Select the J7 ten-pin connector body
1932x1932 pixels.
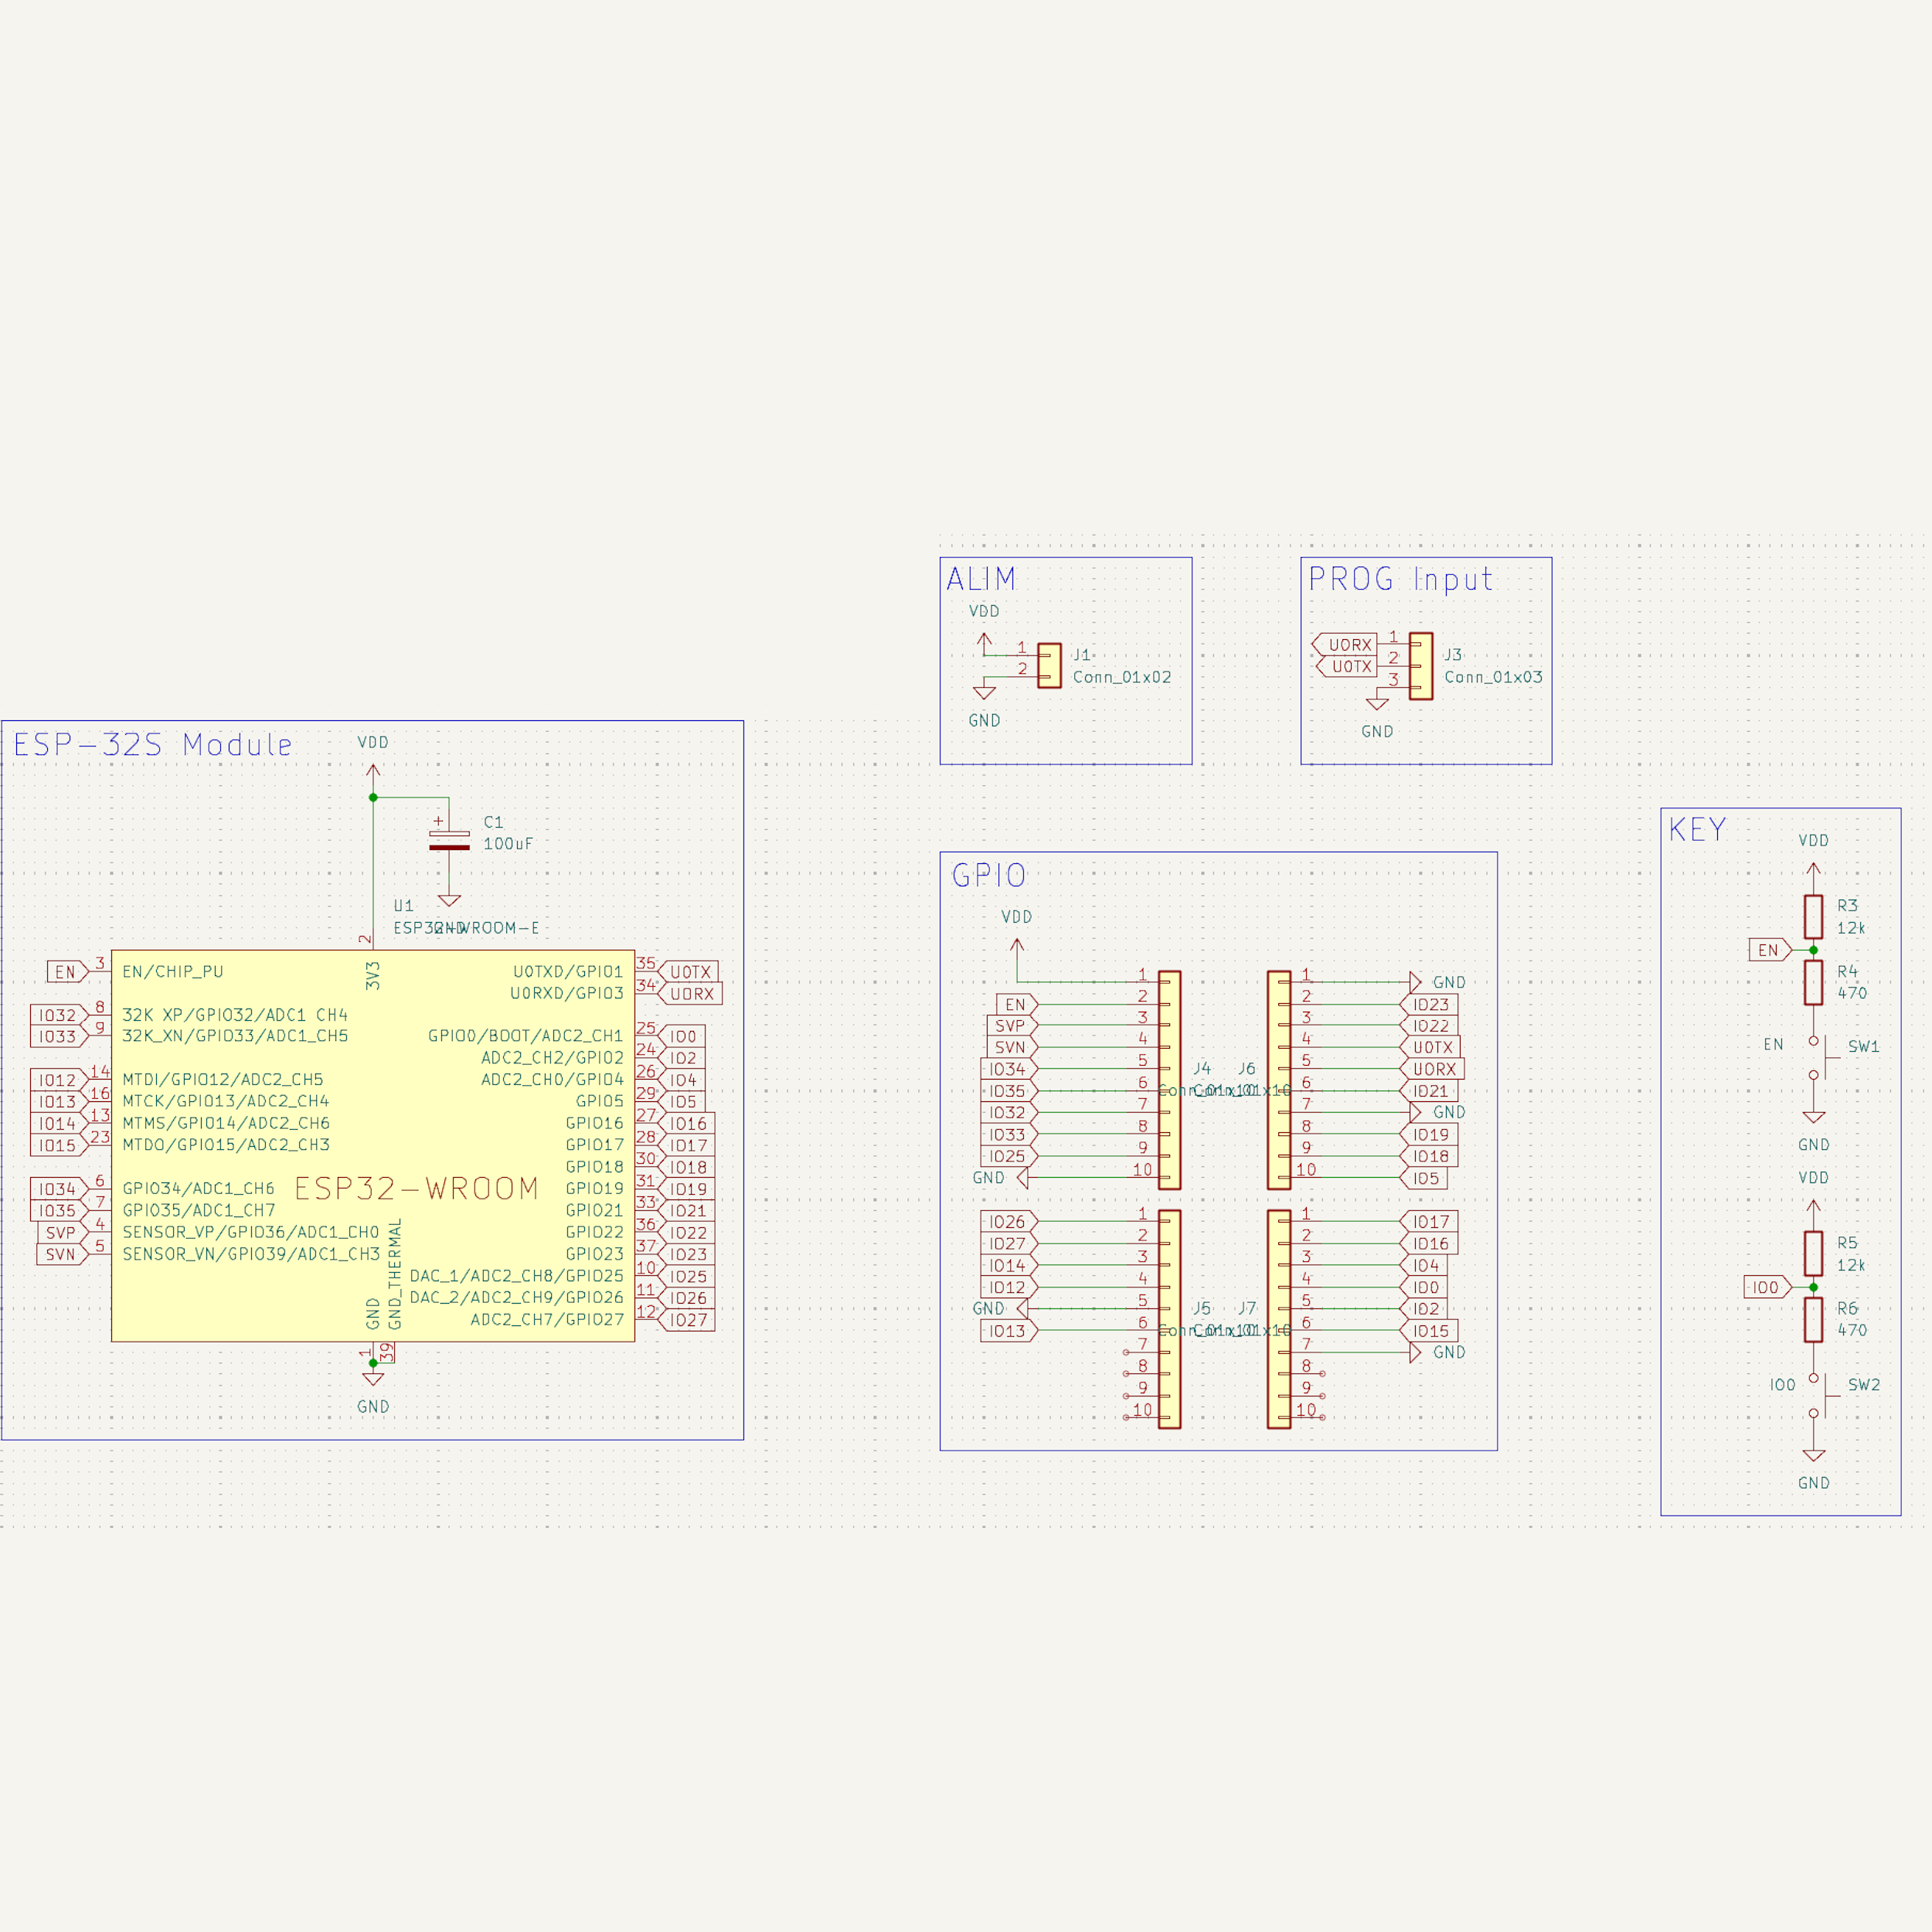[1279, 1319]
